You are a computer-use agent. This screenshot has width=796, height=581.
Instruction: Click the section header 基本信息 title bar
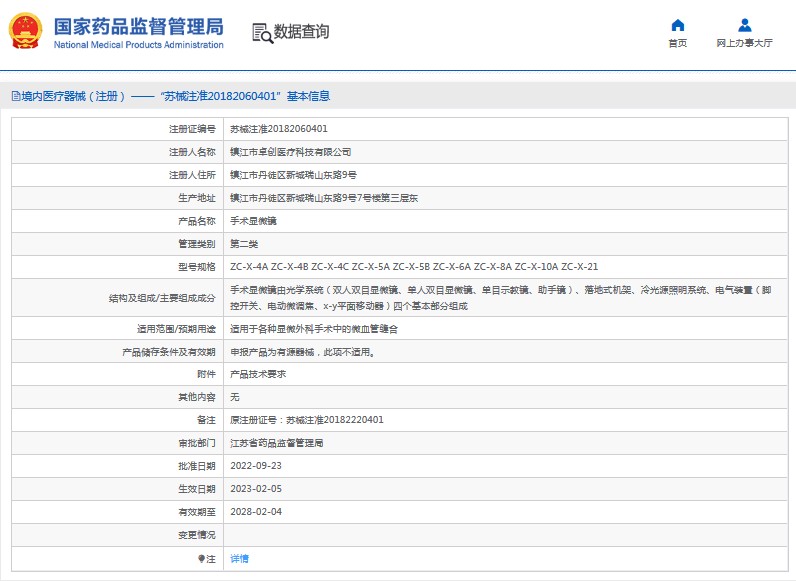coord(308,97)
